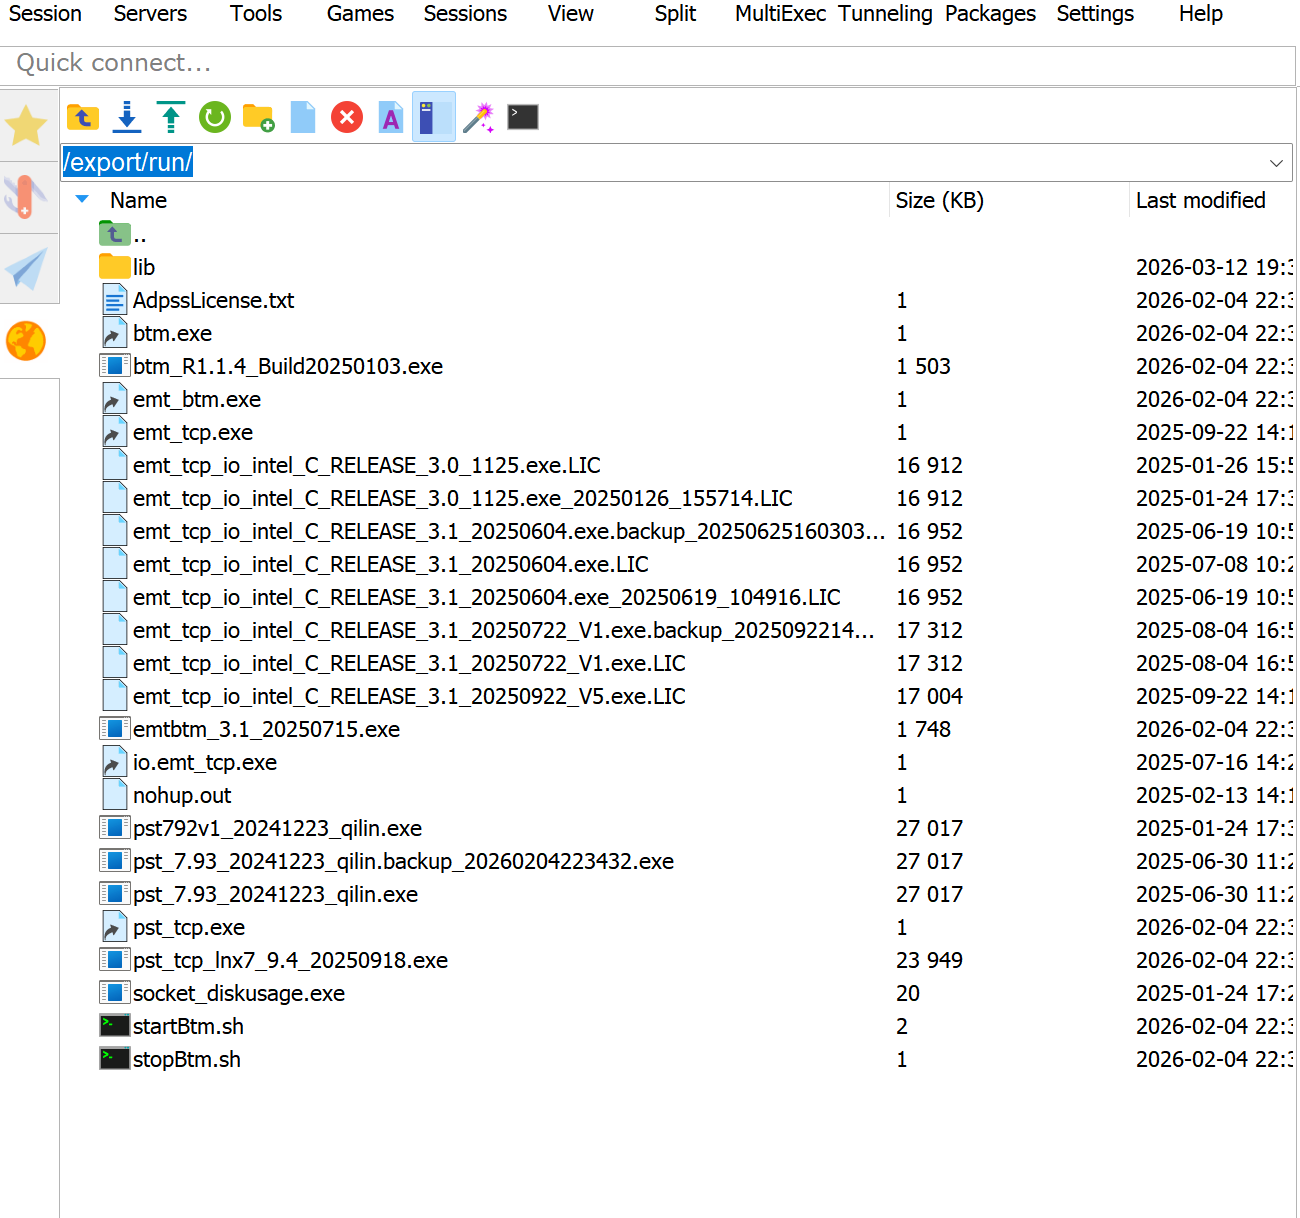
Task: Collapse the blue triangle beside Name header
Action: 82,200
